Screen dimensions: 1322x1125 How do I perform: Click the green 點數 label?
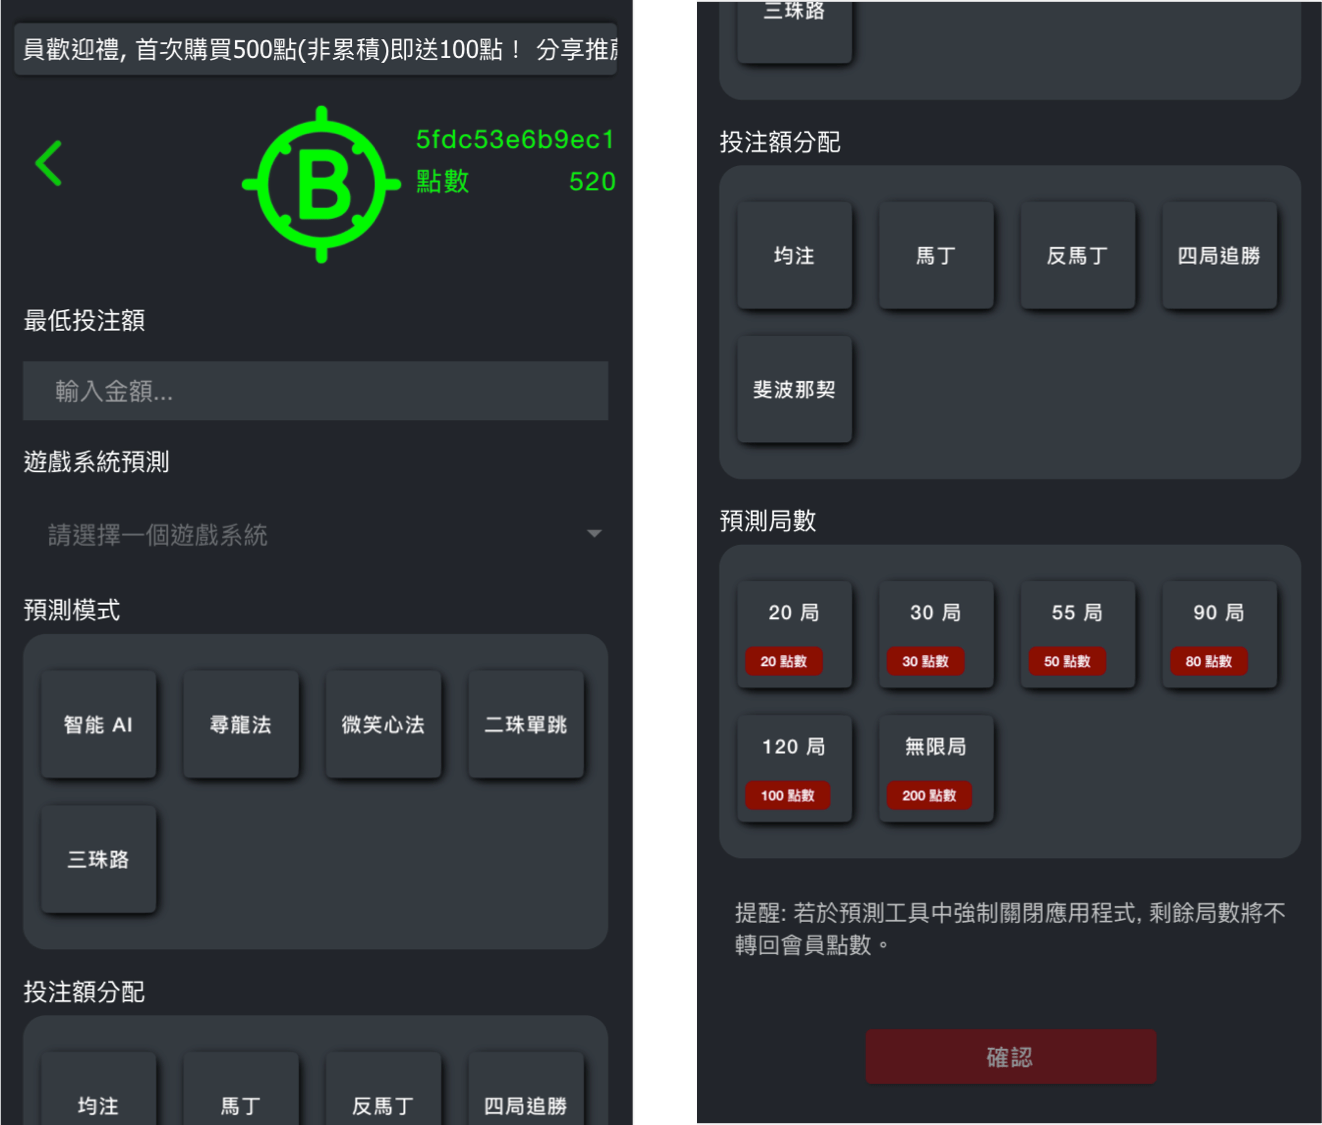tap(443, 181)
